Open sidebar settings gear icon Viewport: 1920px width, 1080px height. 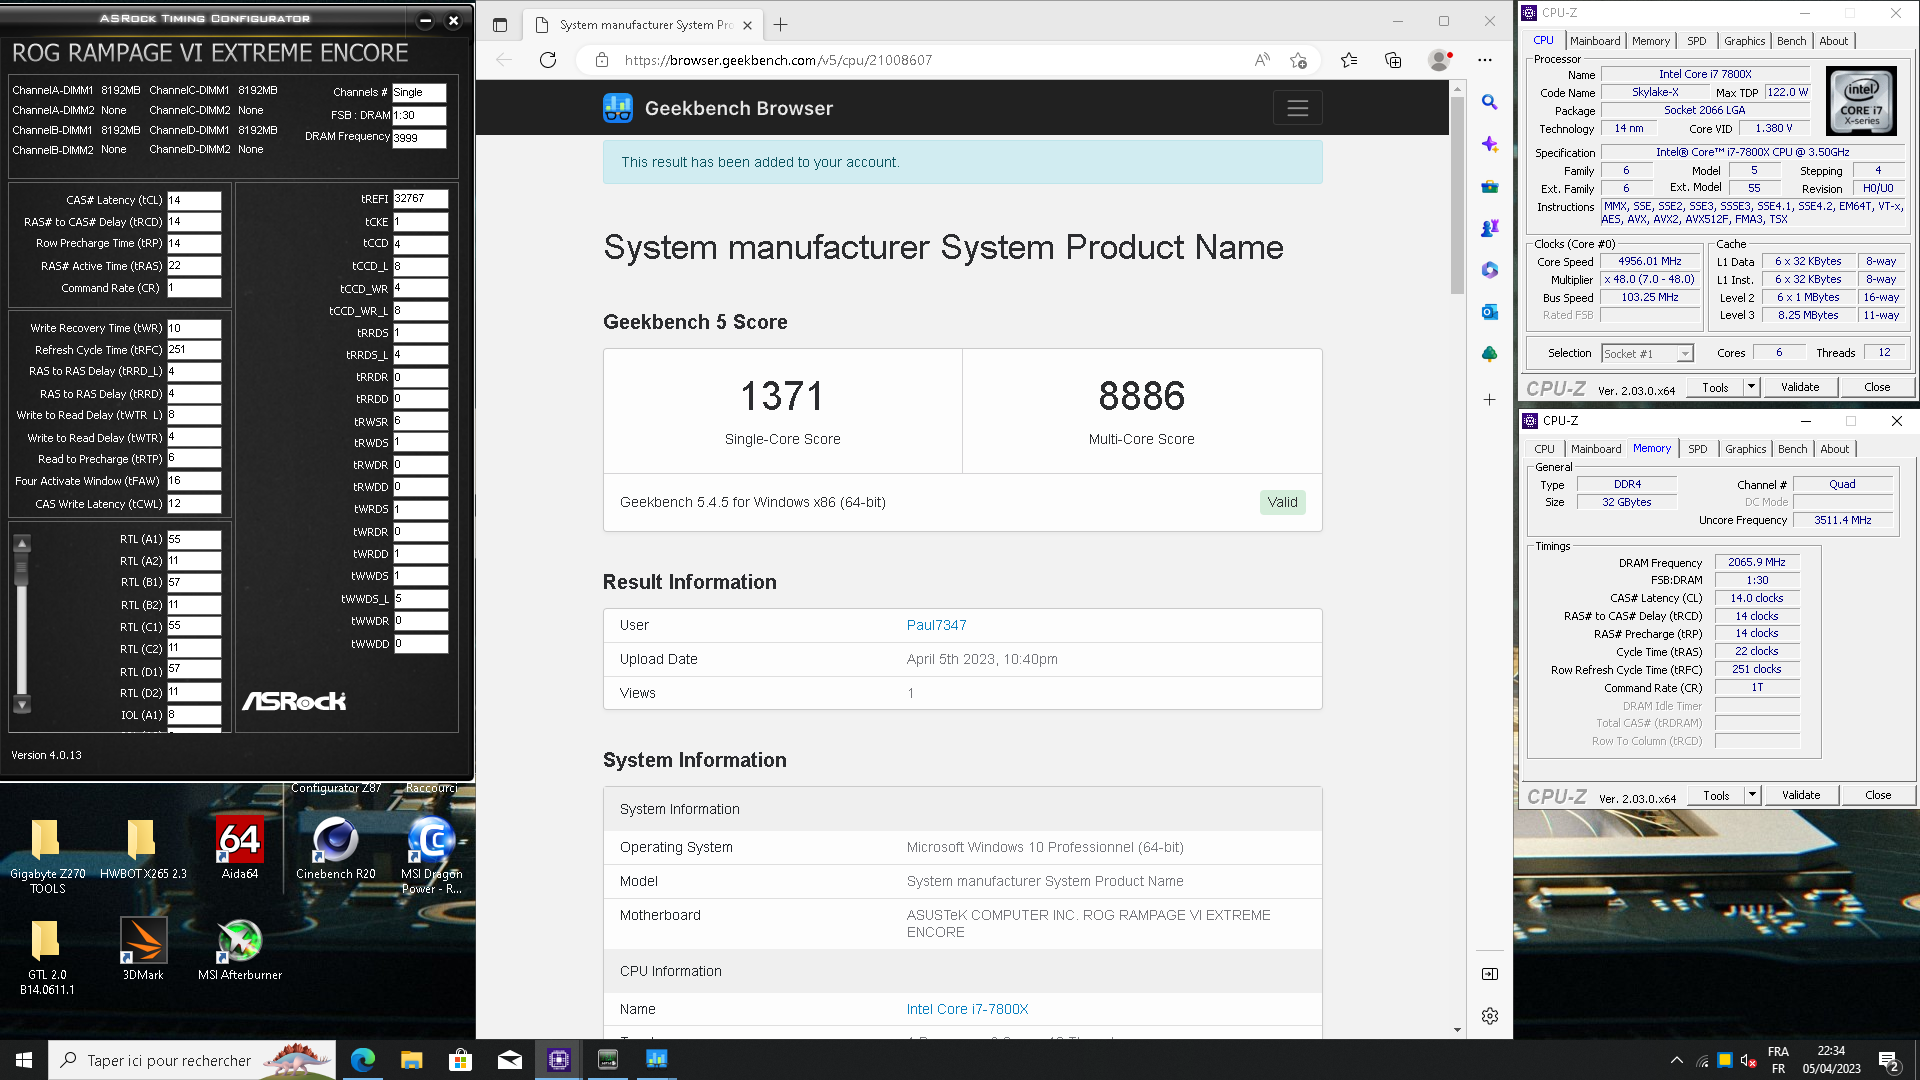[1489, 1016]
